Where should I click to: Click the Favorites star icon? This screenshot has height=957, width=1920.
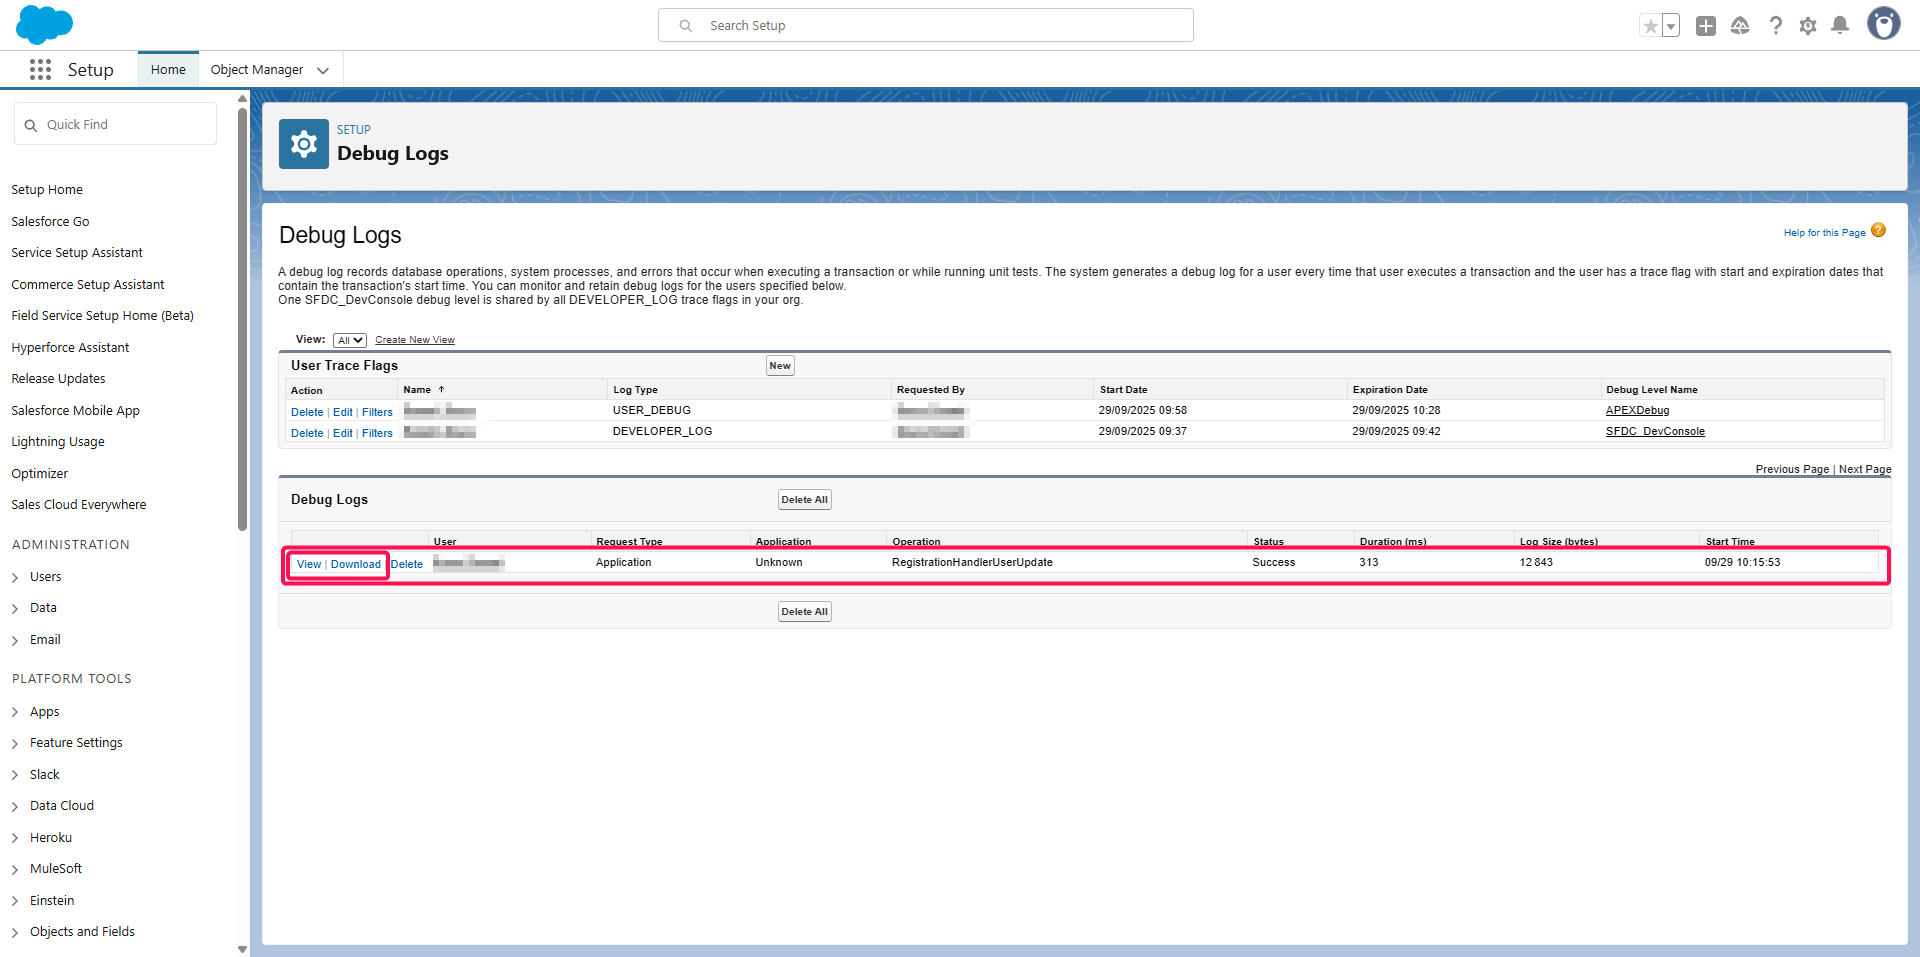click(1650, 26)
